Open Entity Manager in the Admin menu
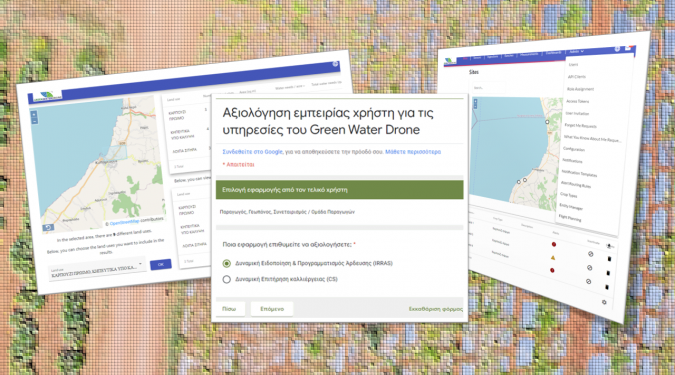Screen dimensions: 675x375 pos(571,207)
